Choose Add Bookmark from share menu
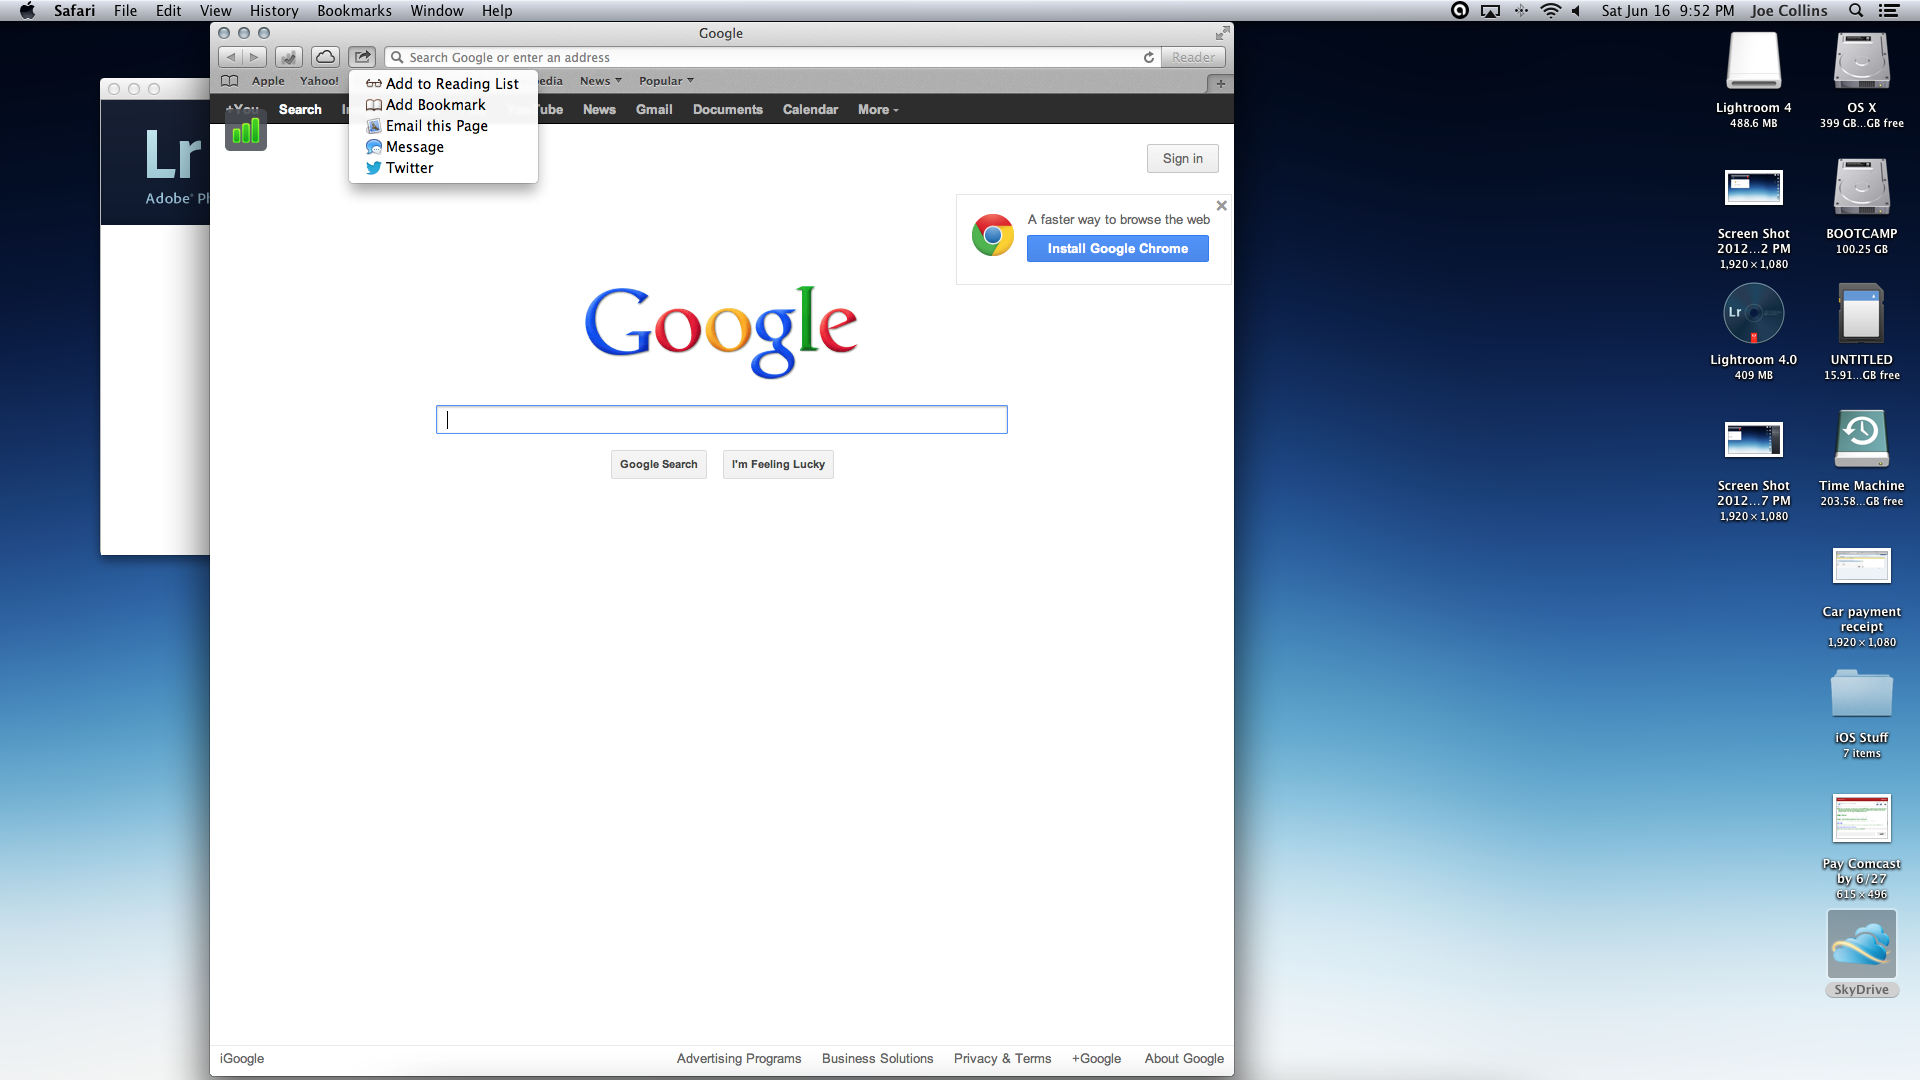 (443, 105)
